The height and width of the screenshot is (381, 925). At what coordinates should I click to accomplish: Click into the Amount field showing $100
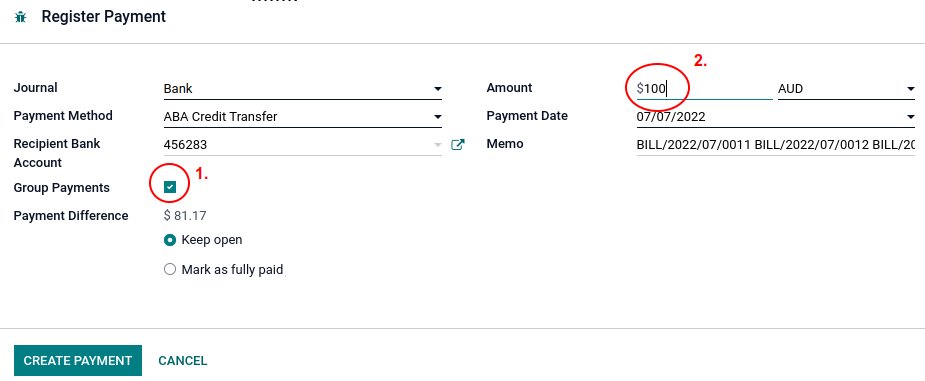[x=704, y=89]
